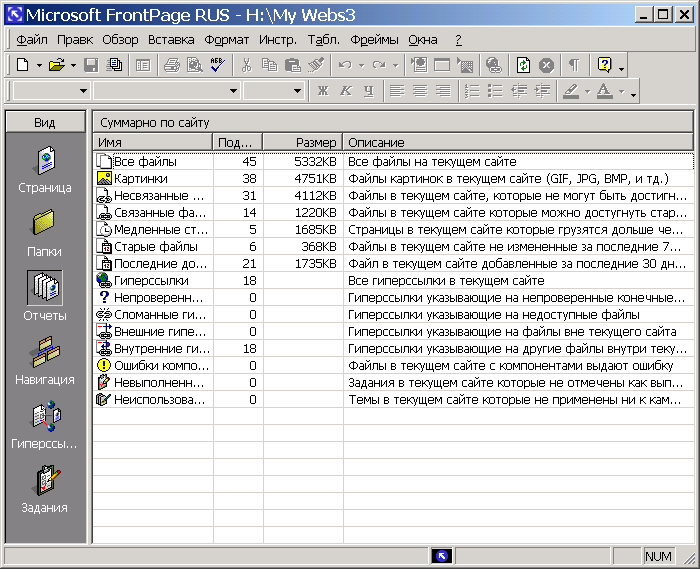Toggle bulleted list
This screenshot has width=700, height=569.
pos(495,91)
